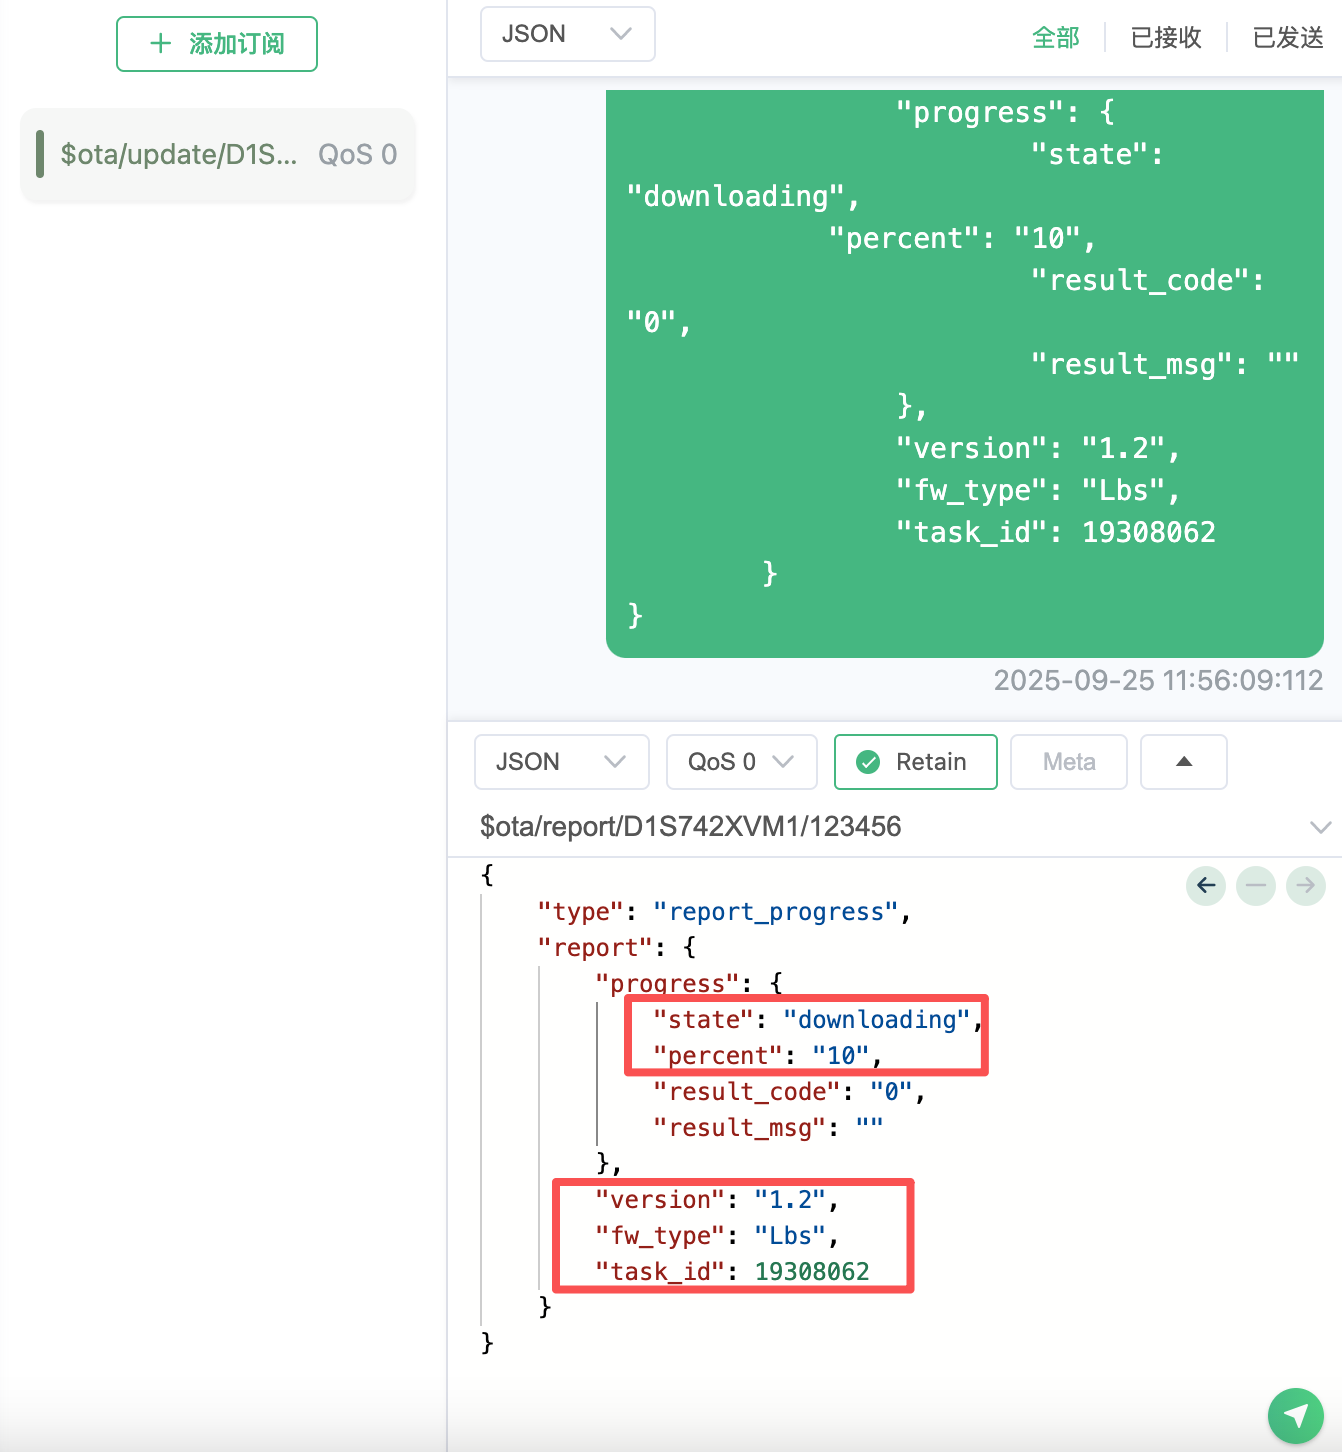
Task: Click the plus icon in Add Subscription
Action: coord(160,43)
